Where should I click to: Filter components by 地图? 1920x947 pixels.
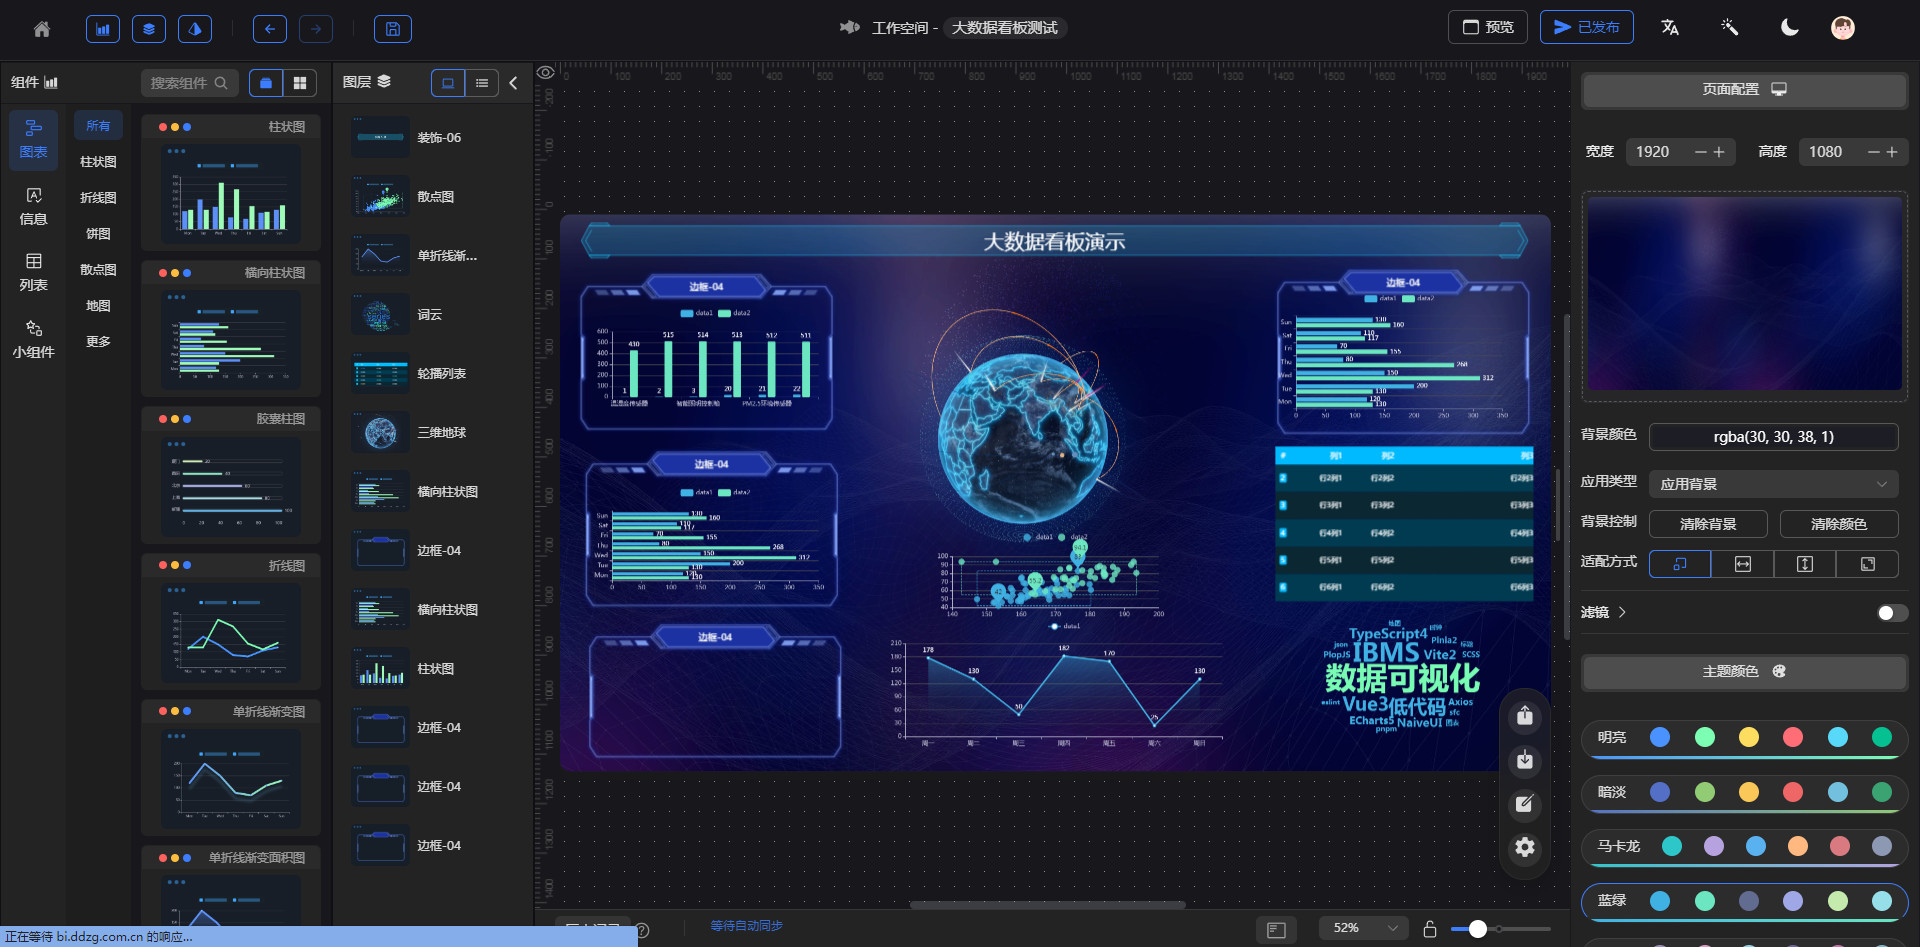pos(98,306)
